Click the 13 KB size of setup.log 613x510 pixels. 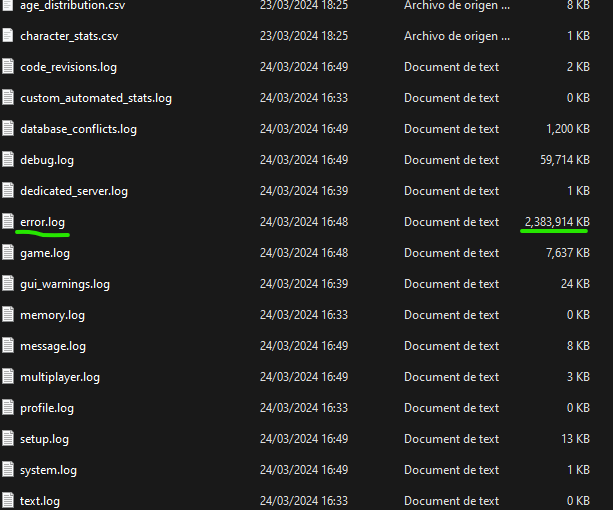[575, 439]
